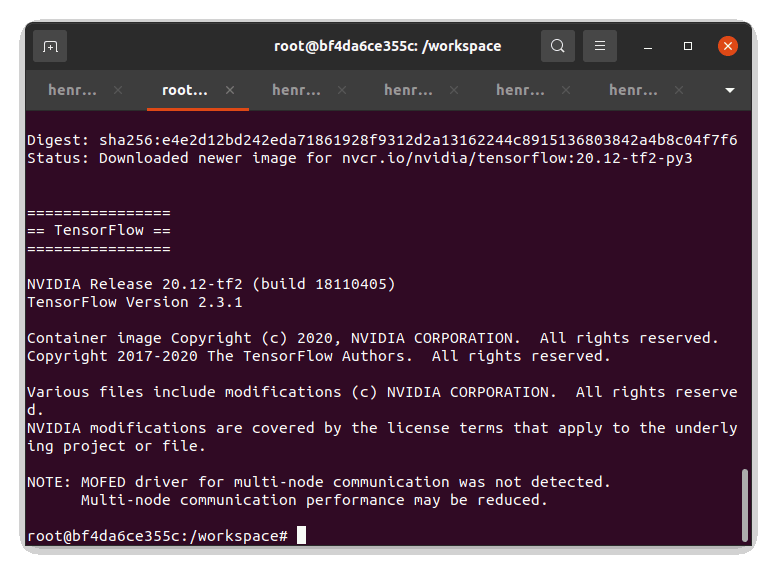Close the sixth tab
The height and width of the screenshot is (574, 777).
(679, 90)
